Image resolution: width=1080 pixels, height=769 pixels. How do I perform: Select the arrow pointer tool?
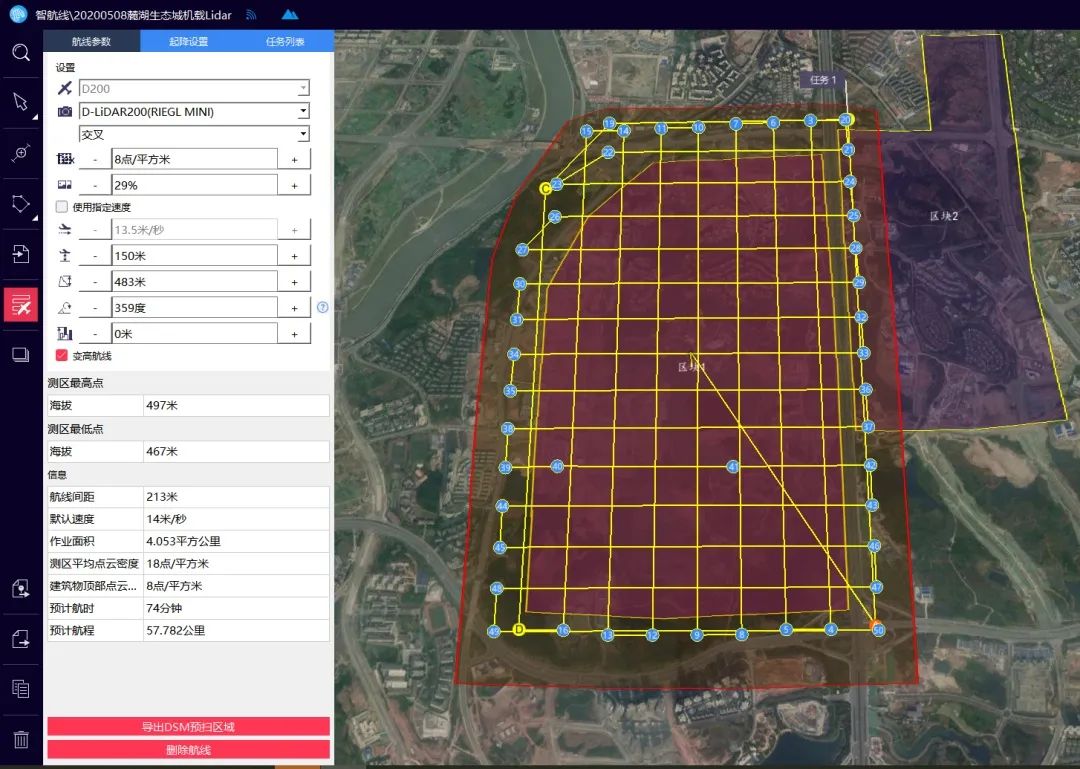pos(21,102)
